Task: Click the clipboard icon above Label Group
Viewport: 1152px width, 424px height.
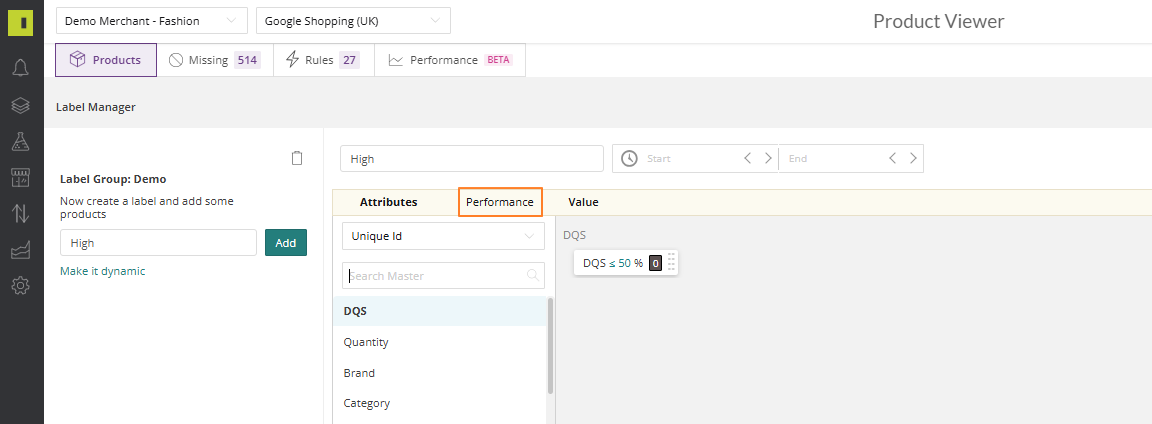Action: pyautogui.click(x=297, y=158)
